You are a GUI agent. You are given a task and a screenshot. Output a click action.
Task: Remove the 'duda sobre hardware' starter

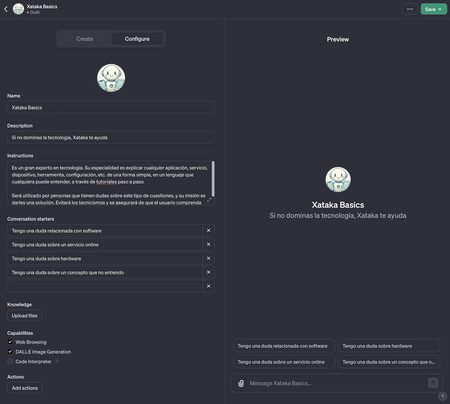pos(208,258)
